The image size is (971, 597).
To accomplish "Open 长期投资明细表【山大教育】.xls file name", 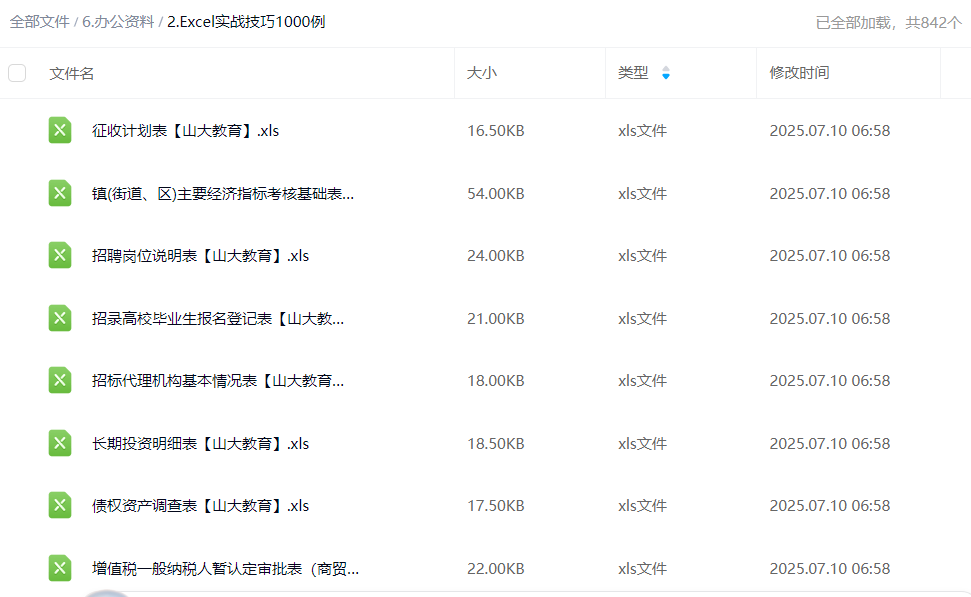I will click(x=200, y=443).
